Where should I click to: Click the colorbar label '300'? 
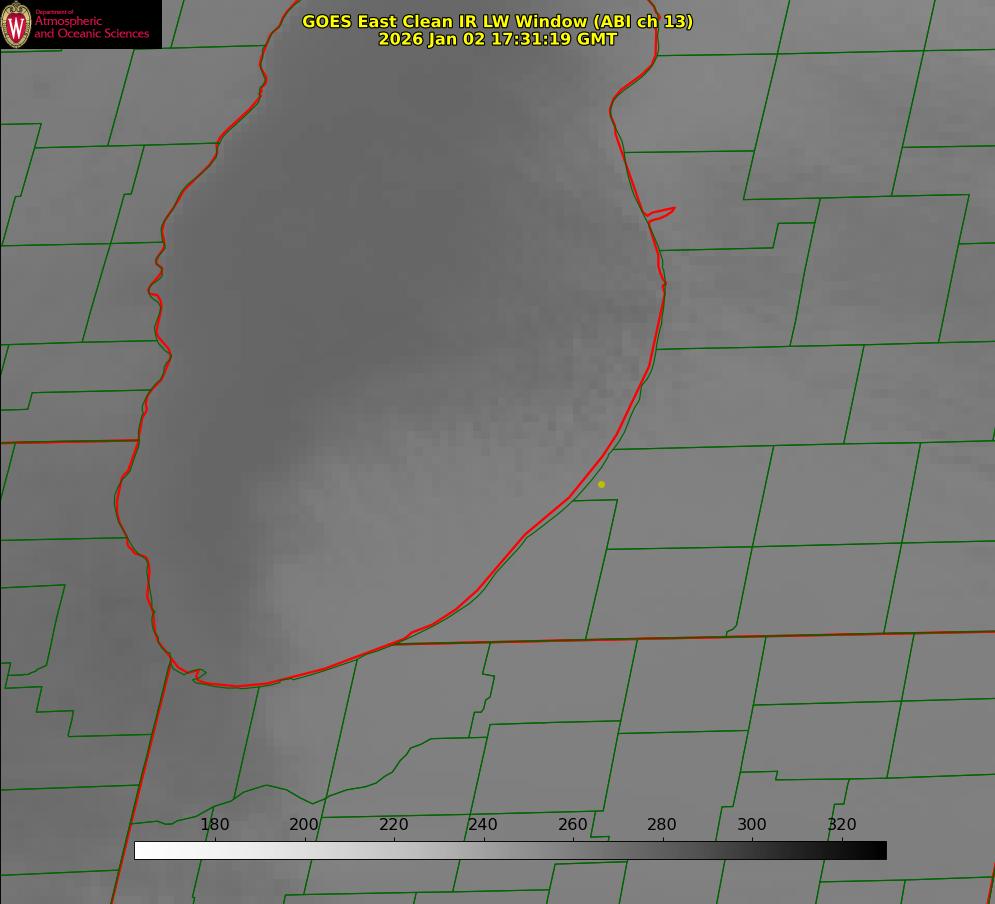coord(752,824)
